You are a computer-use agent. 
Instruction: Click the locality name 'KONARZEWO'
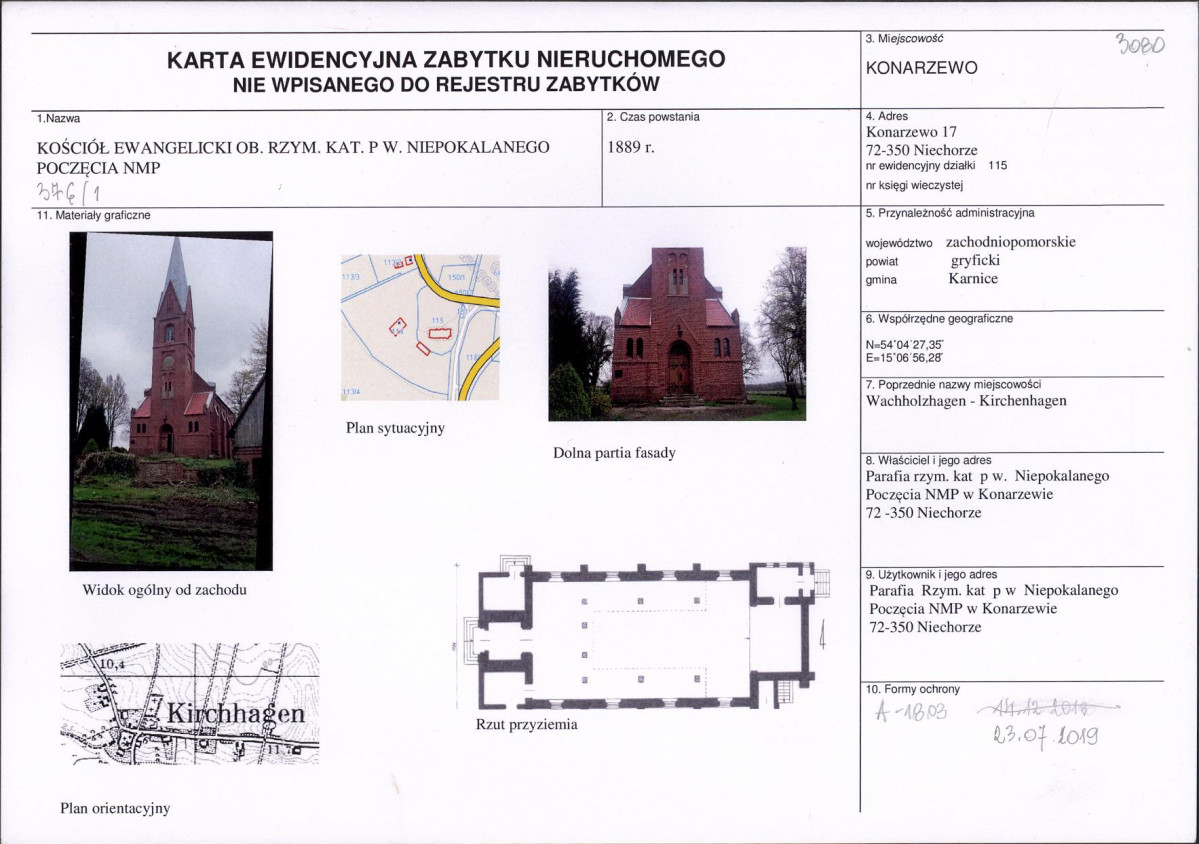click(921, 67)
